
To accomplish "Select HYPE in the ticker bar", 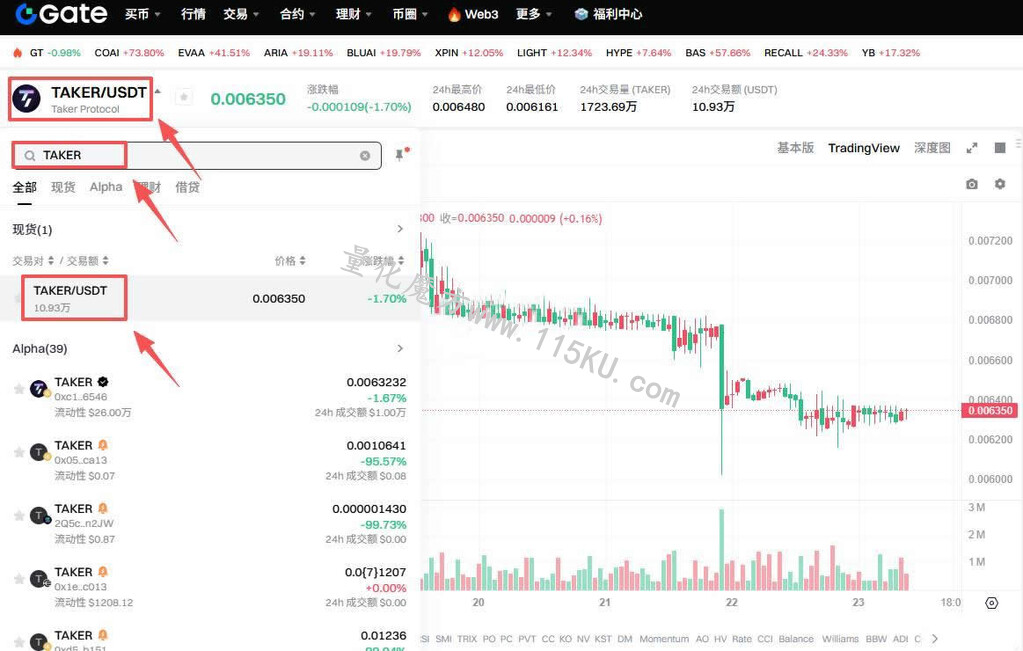I will click(x=638, y=53).
